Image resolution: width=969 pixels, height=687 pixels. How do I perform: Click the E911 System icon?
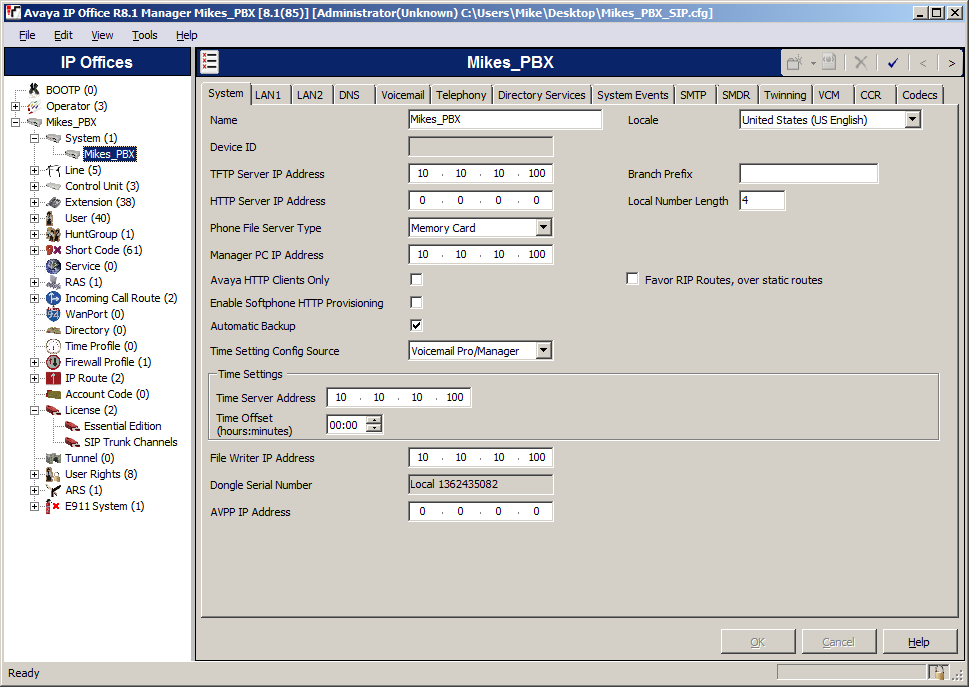pos(54,507)
